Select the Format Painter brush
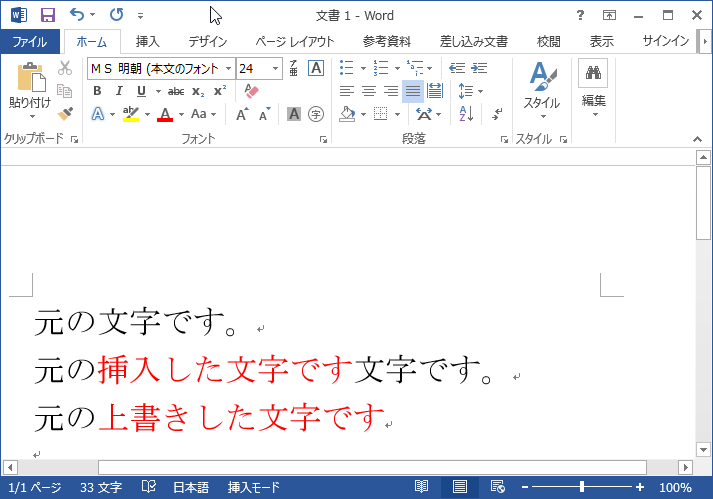 pyautogui.click(x=65, y=113)
